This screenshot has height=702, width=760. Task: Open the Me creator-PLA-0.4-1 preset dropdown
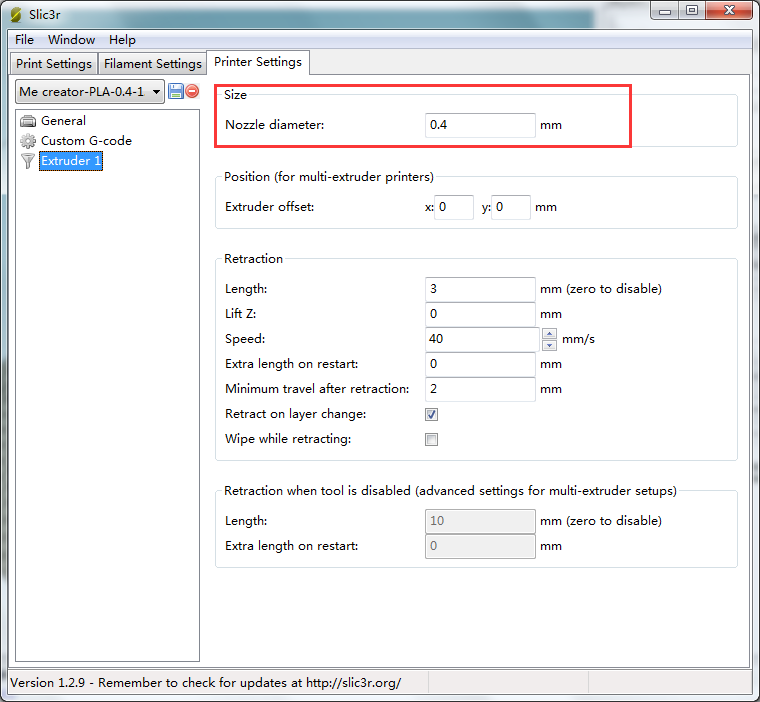pos(89,92)
